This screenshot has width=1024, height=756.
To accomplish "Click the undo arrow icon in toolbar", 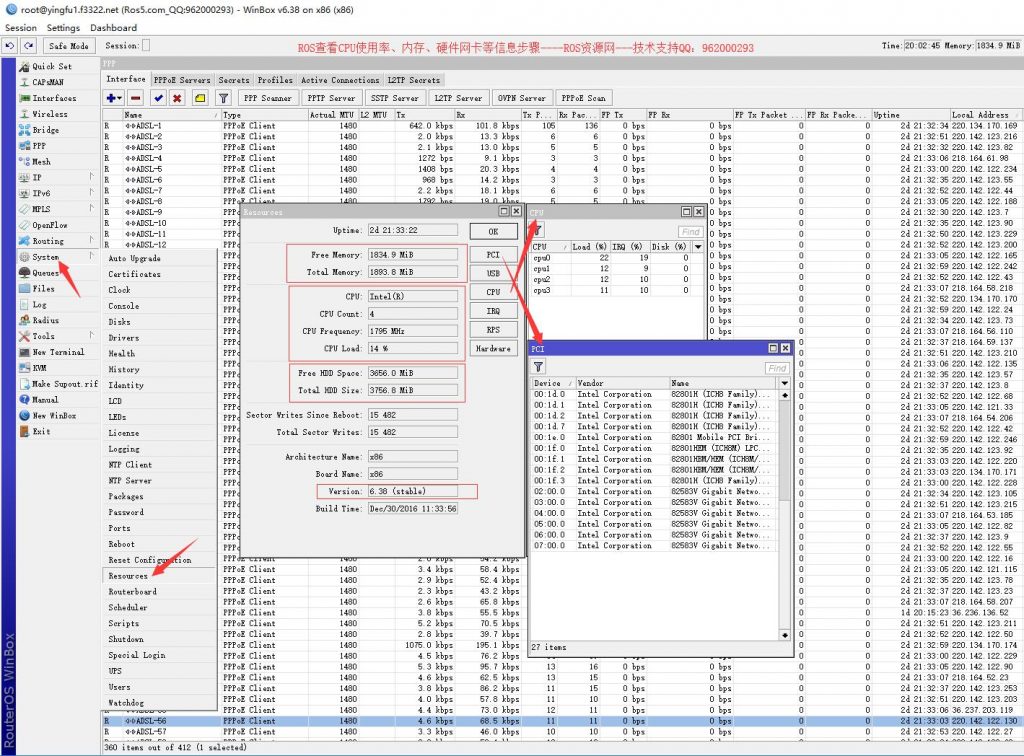I will tap(10, 46).
